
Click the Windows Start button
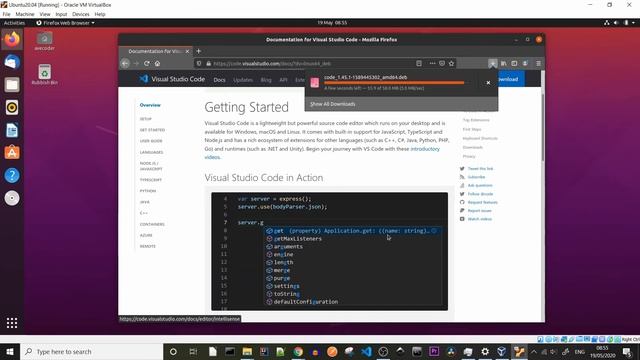click(10, 351)
